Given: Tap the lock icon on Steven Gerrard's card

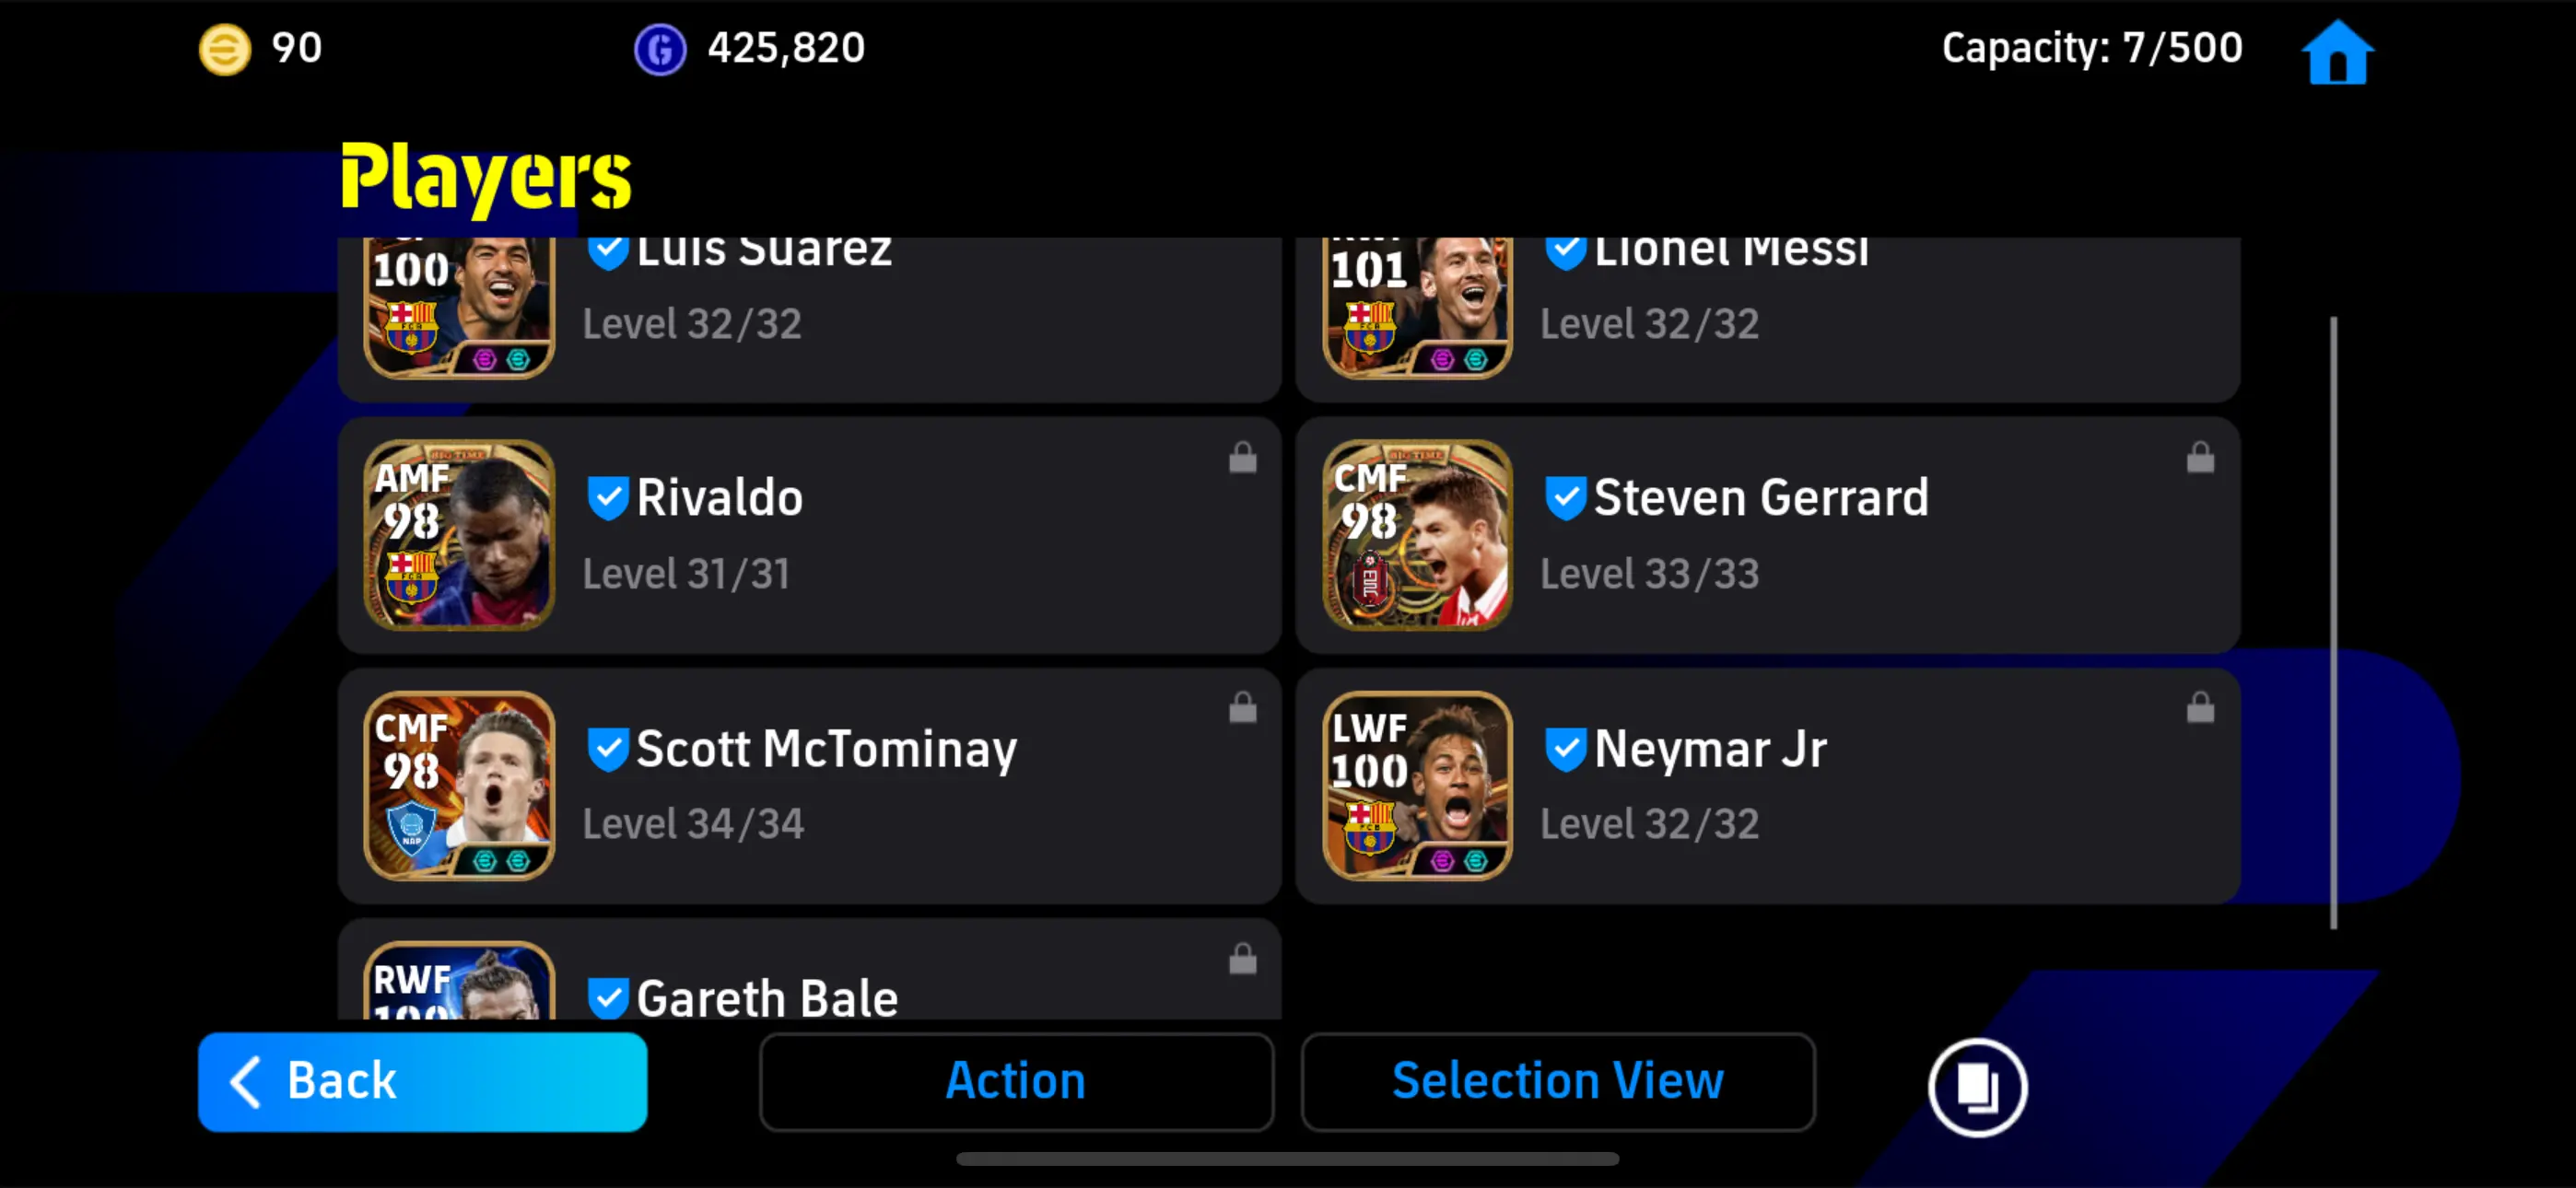Looking at the screenshot, I should [2200, 457].
